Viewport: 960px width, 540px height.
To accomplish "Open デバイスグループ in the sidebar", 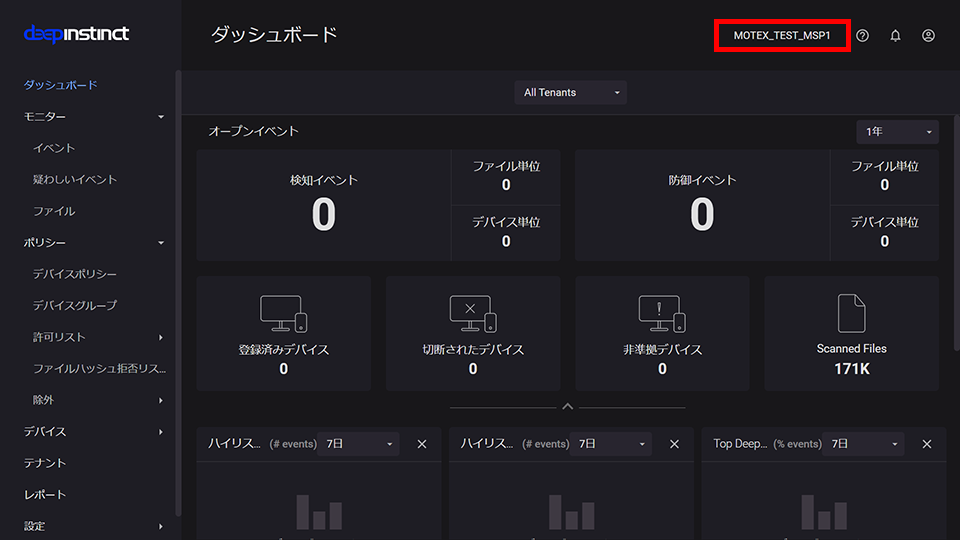I will click(75, 306).
